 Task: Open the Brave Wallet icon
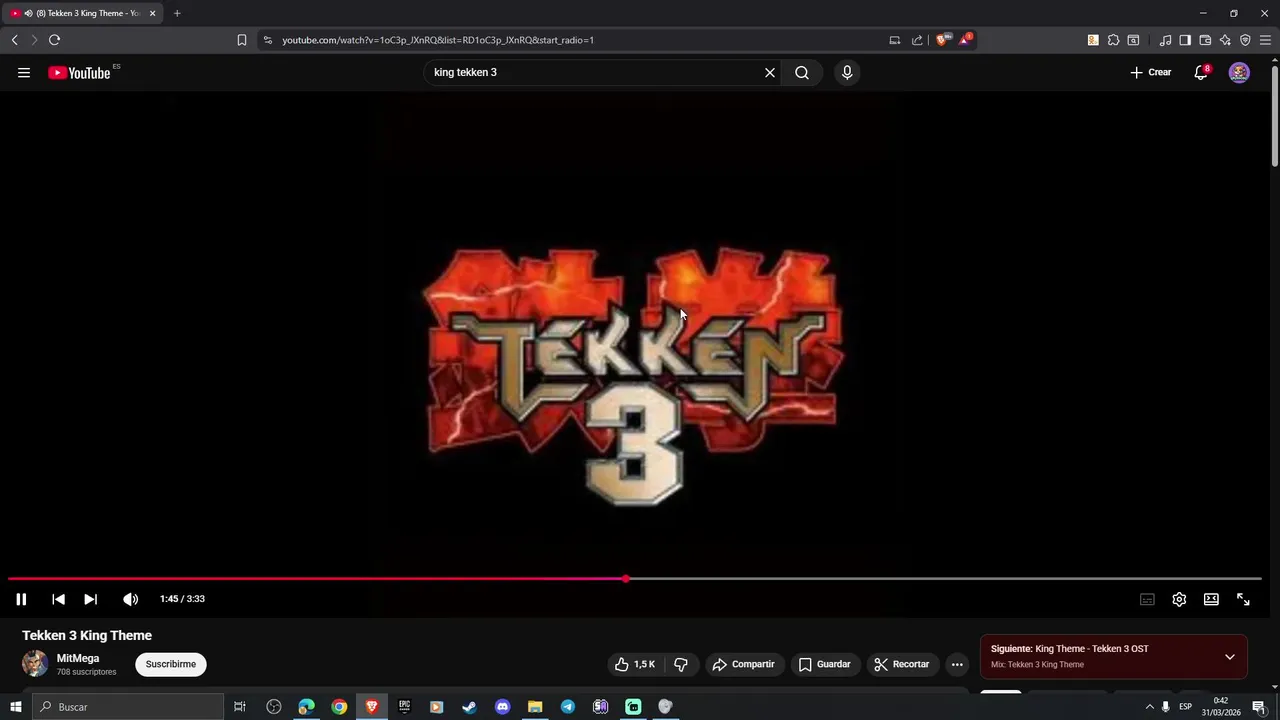tap(1205, 40)
